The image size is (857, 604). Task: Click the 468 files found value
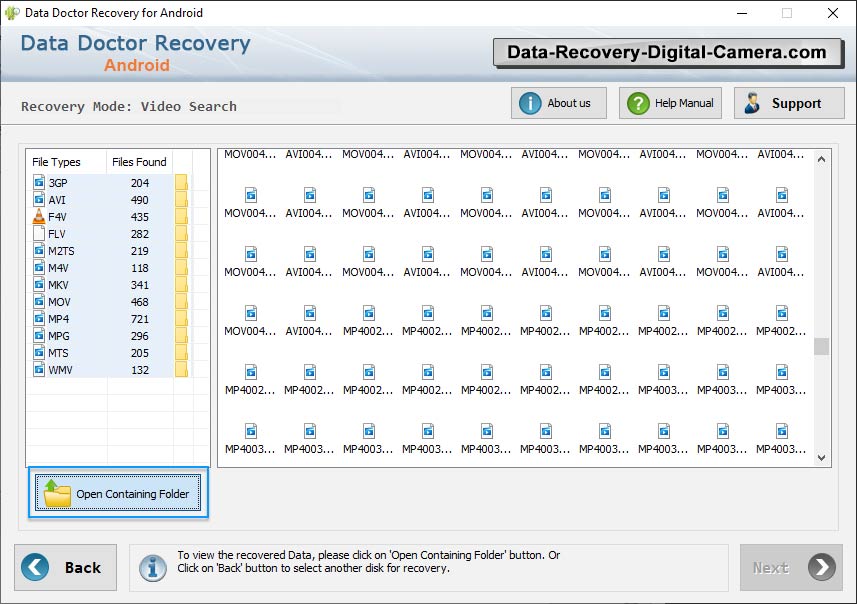pos(140,302)
